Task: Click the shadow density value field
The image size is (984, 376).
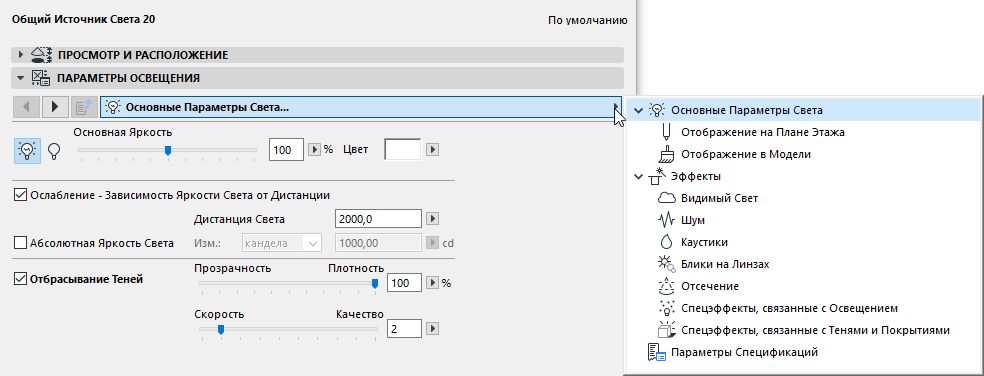Action: coord(403,283)
